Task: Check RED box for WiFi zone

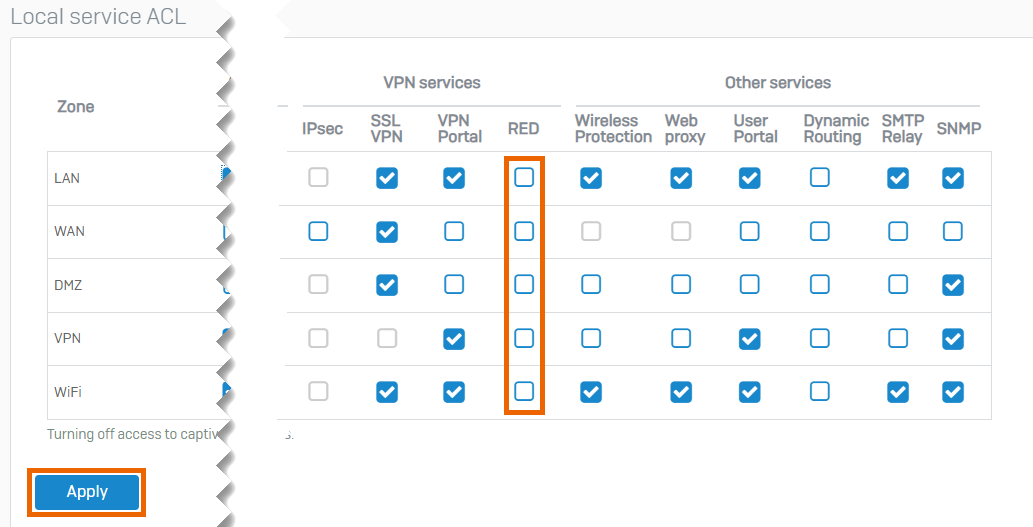Action: click(x=524, y=392)
